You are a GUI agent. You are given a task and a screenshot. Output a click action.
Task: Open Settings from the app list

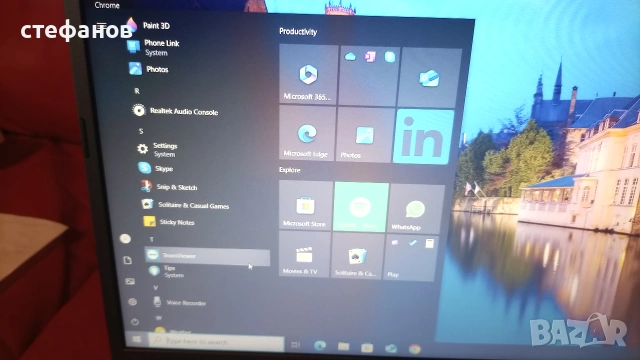158,149
